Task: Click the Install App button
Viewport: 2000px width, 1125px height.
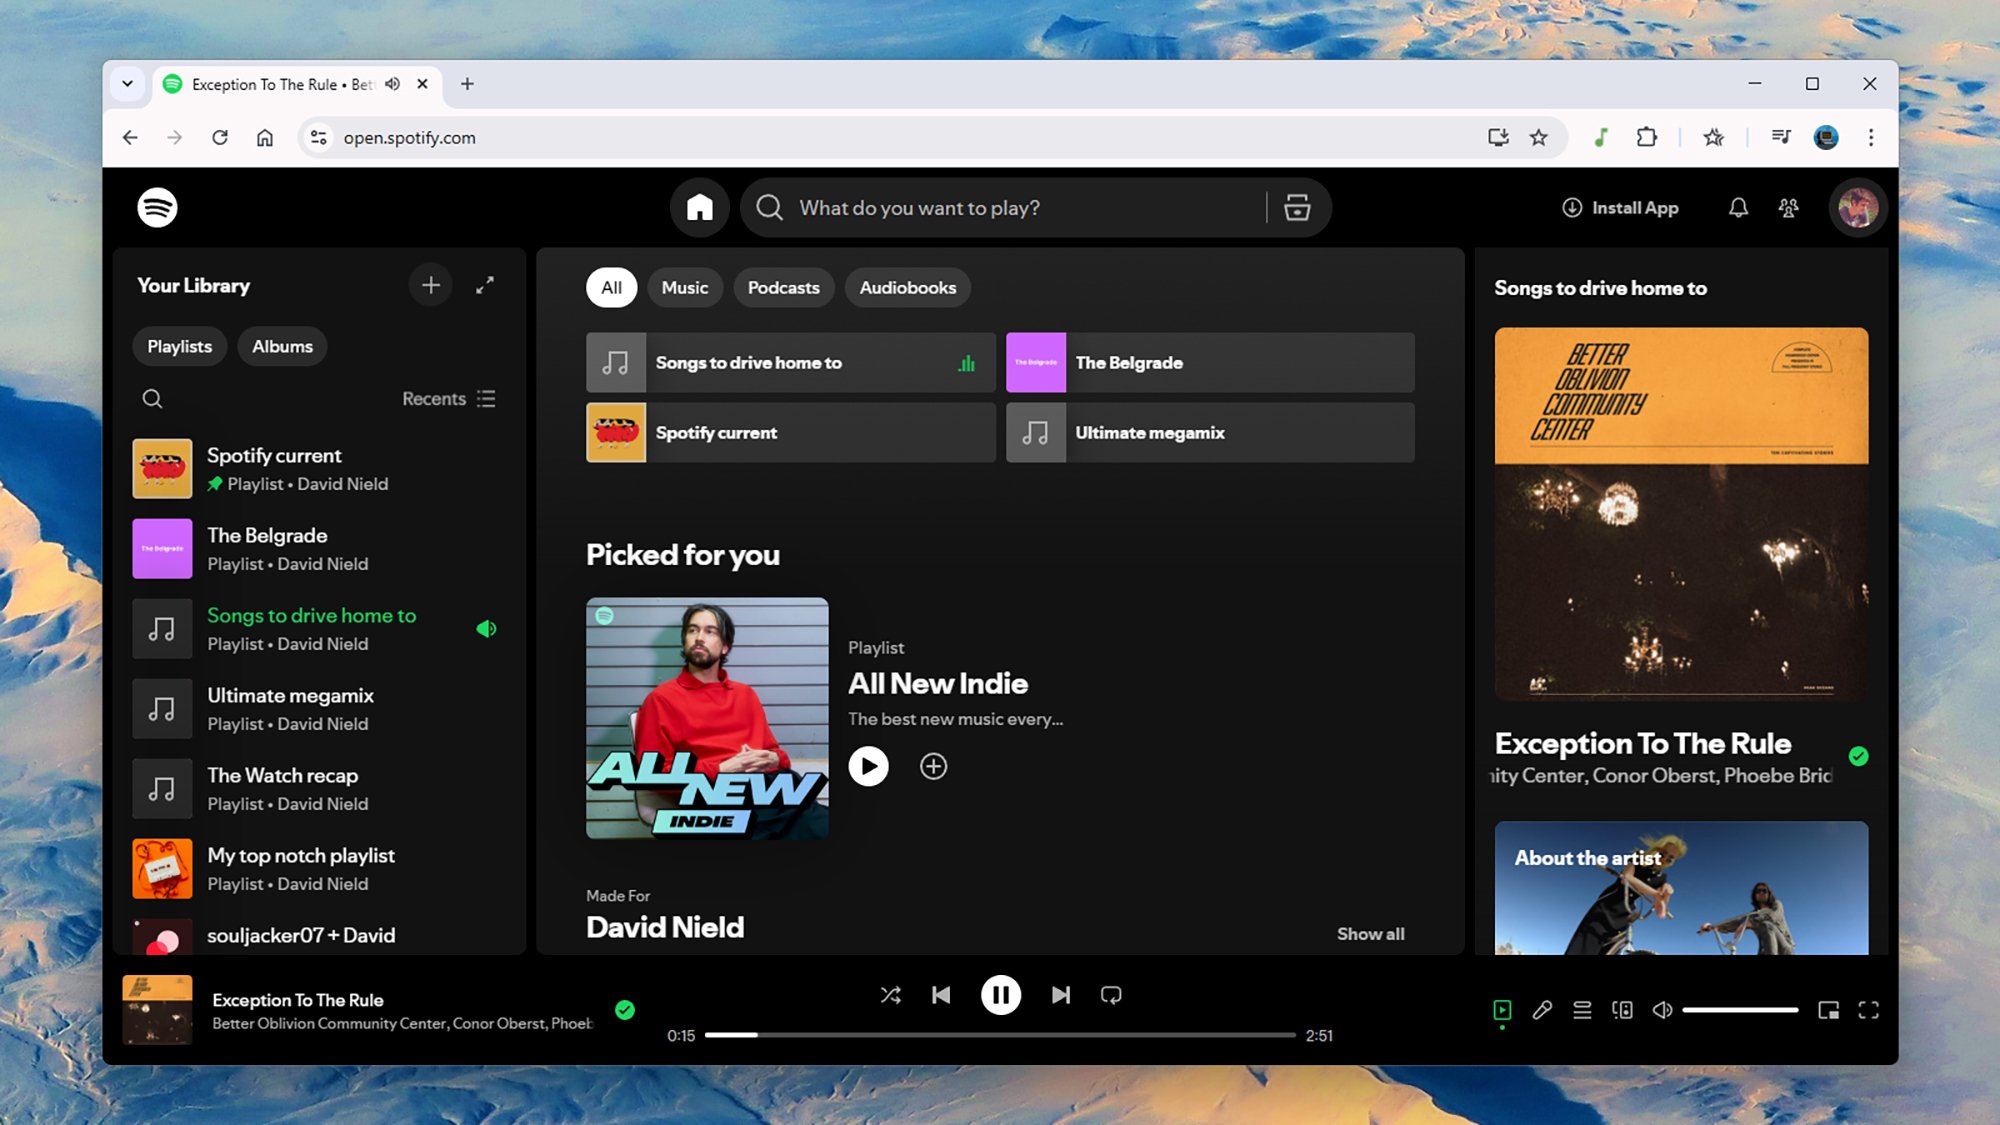Action: click(x=1620, y=207)
